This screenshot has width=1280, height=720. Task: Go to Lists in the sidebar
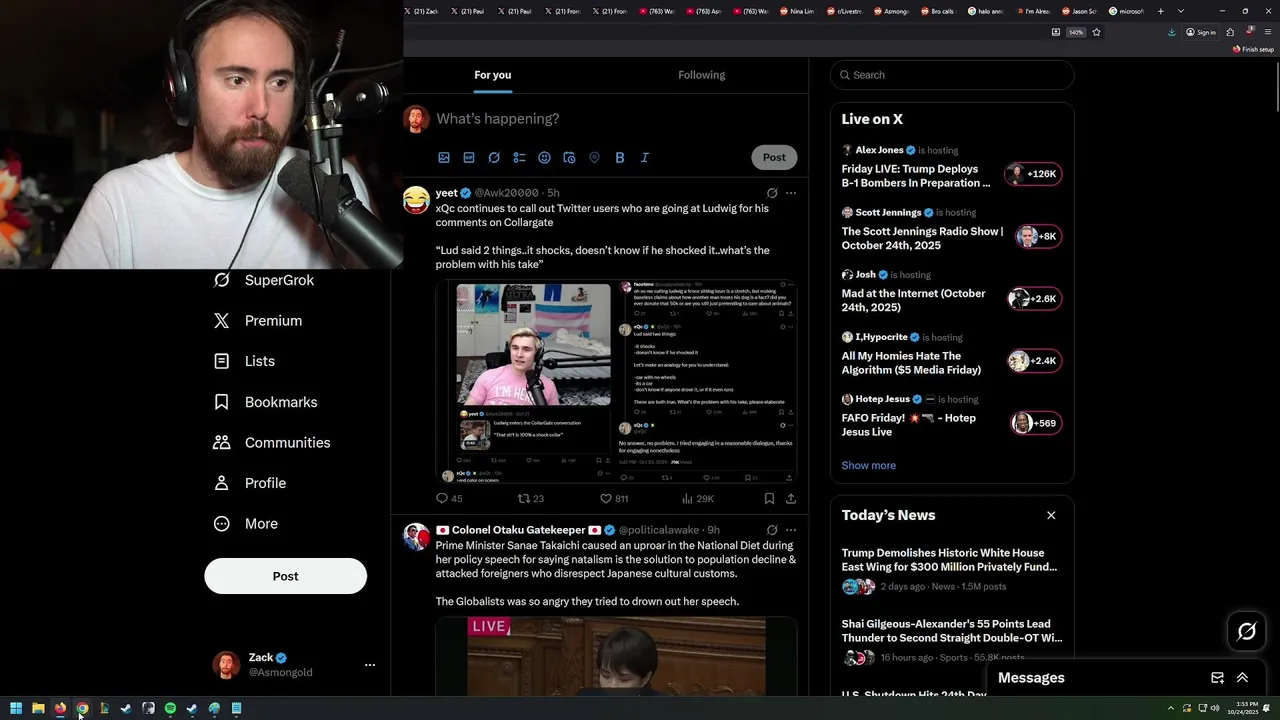[245, 361]
